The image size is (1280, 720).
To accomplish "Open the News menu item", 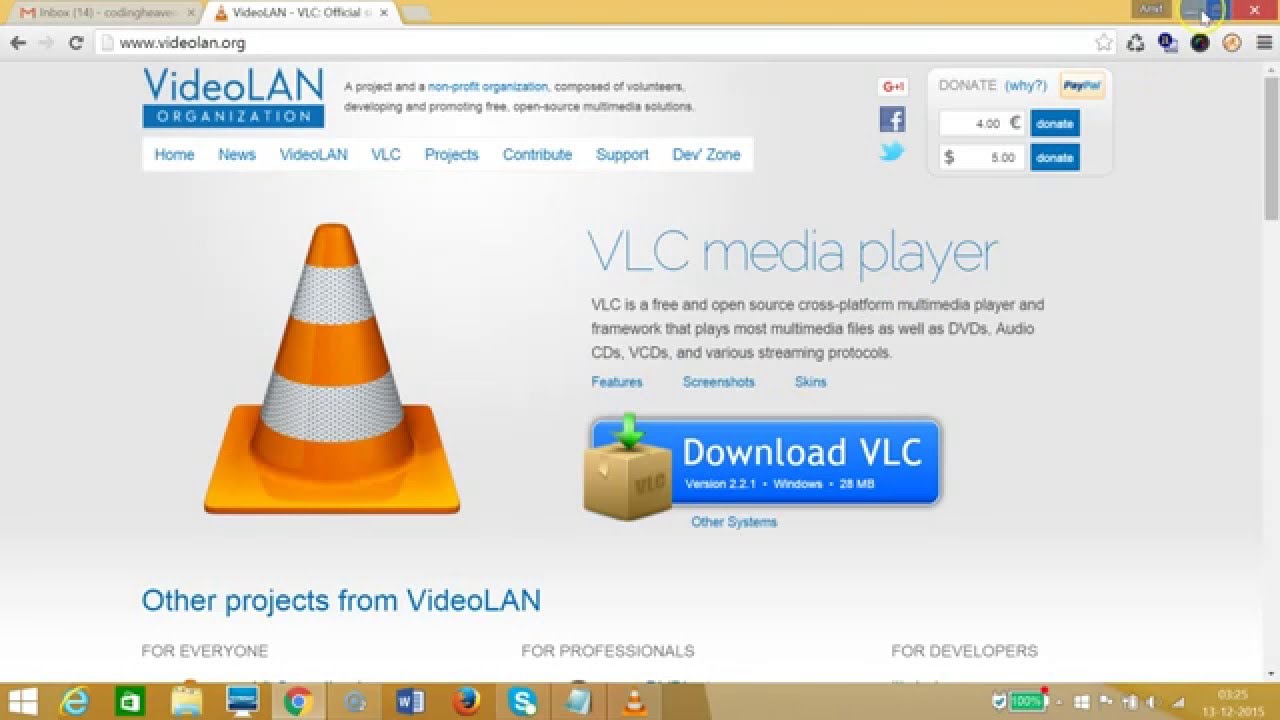I will [237, 154].
